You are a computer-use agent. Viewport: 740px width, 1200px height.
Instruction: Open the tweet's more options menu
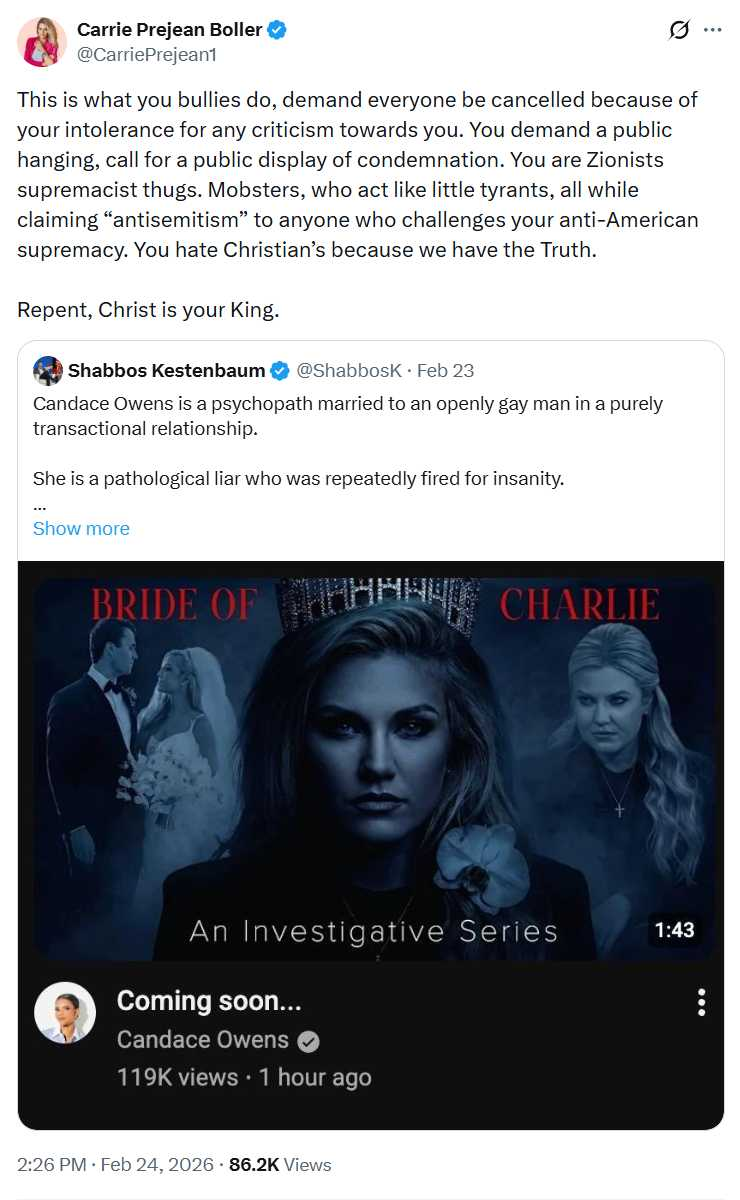click(713, 30)
